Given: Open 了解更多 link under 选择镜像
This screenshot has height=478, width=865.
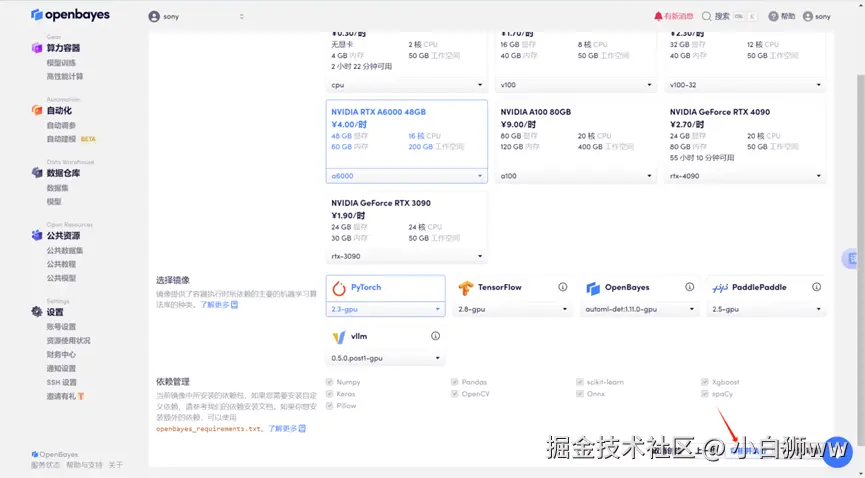Looking at the screenshot, I should pyautogui.click(x=218, y=305).
